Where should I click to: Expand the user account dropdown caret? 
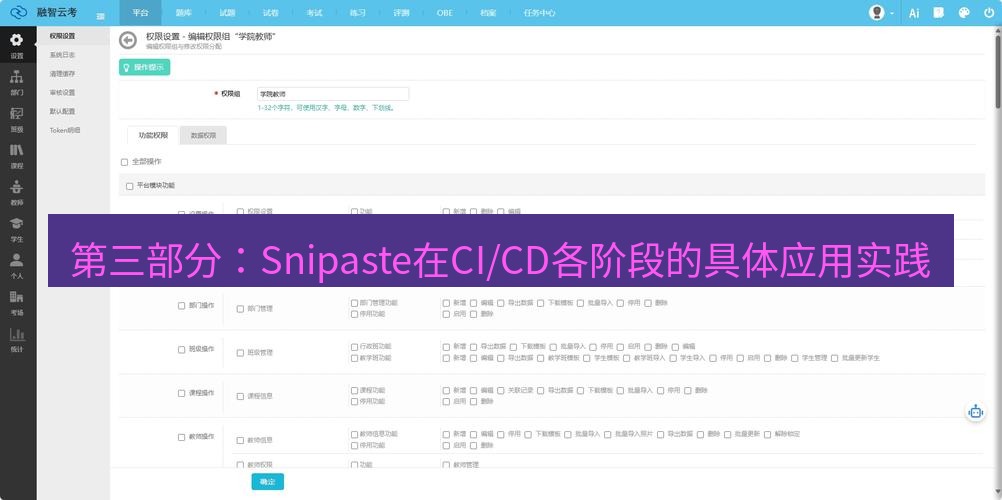(x=891, y=13)
